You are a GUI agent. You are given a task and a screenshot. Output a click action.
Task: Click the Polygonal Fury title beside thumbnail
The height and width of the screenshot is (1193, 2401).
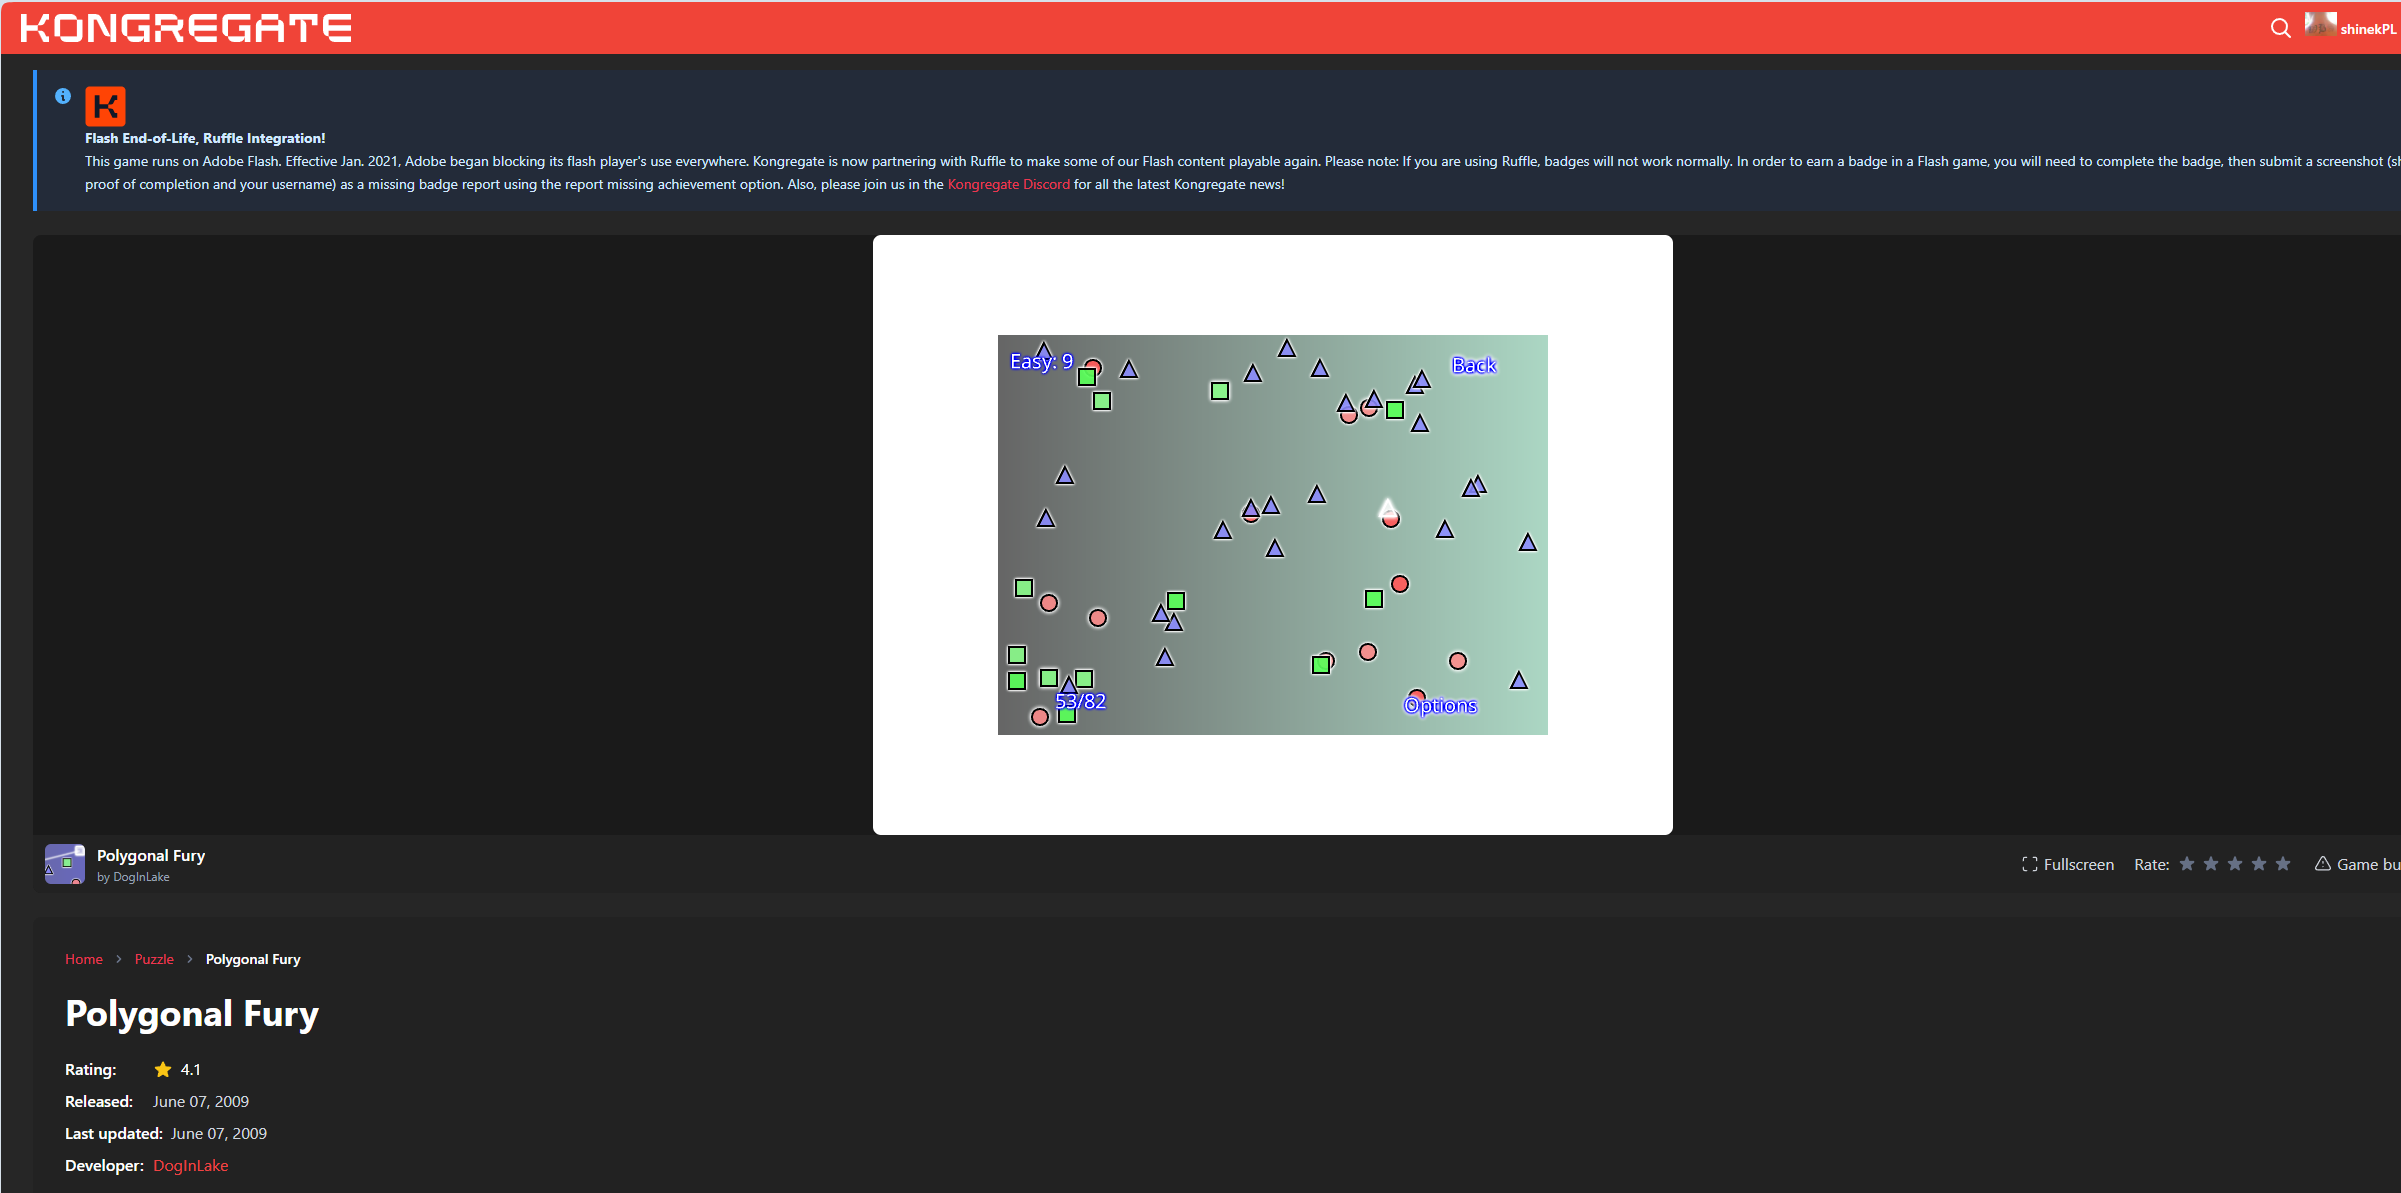[x=151, y=855]
